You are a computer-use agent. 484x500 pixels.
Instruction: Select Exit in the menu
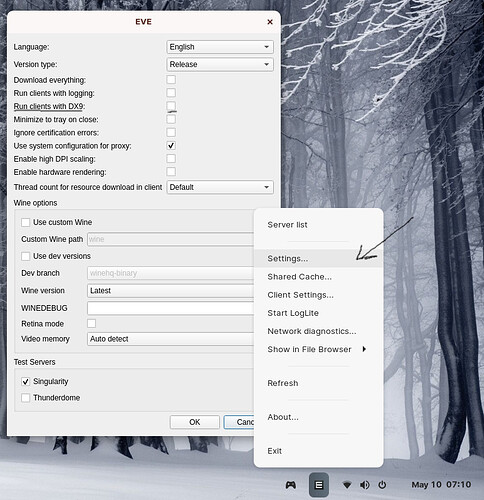click(318, 451)
